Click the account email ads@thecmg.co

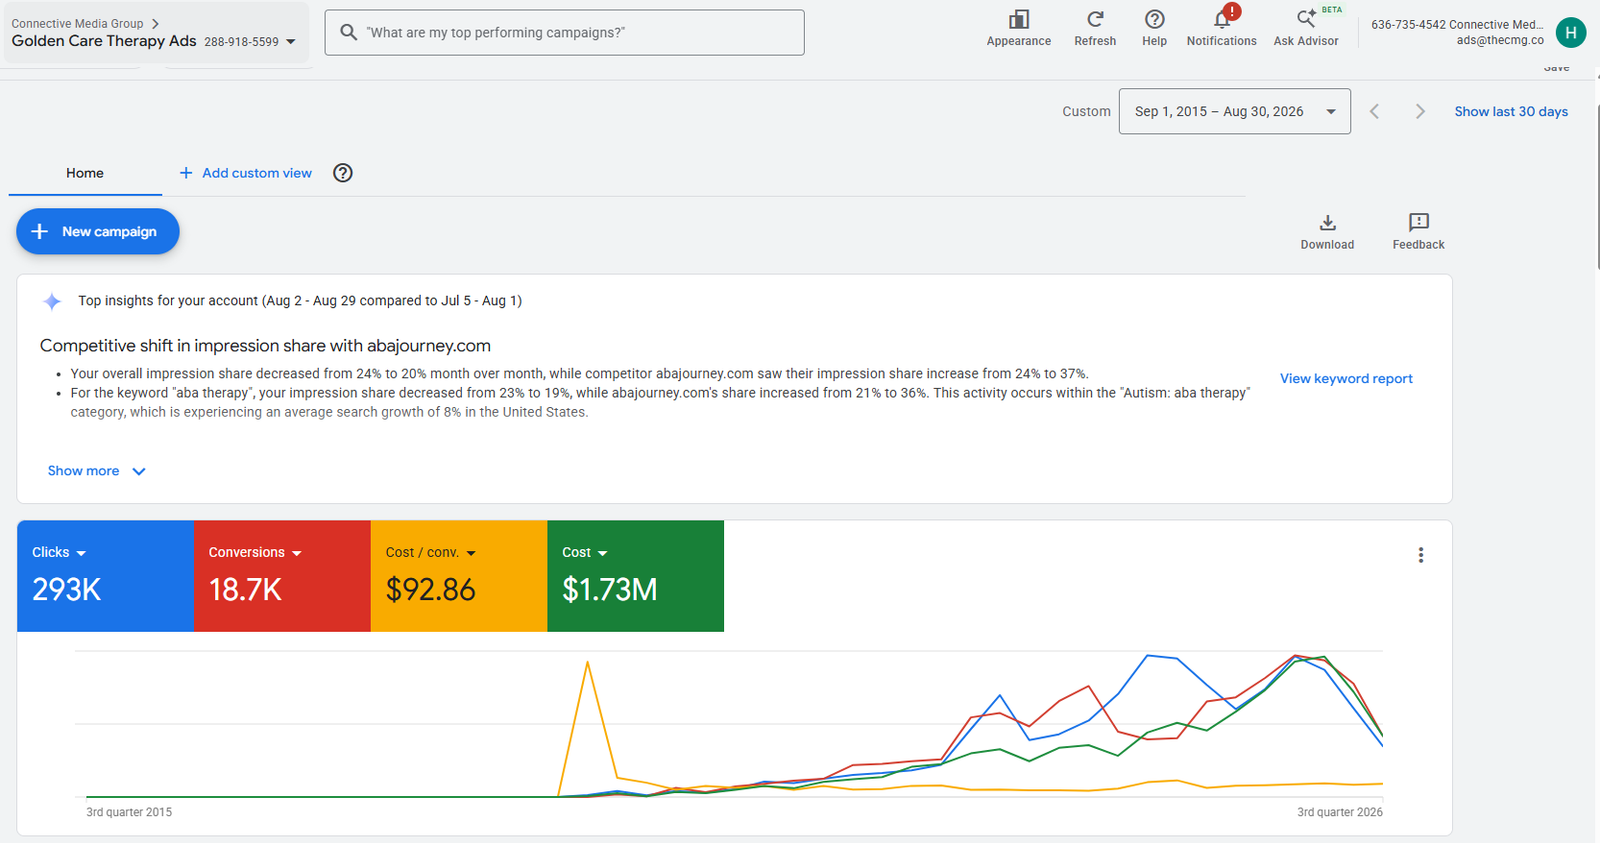(x=1500, y=41)
